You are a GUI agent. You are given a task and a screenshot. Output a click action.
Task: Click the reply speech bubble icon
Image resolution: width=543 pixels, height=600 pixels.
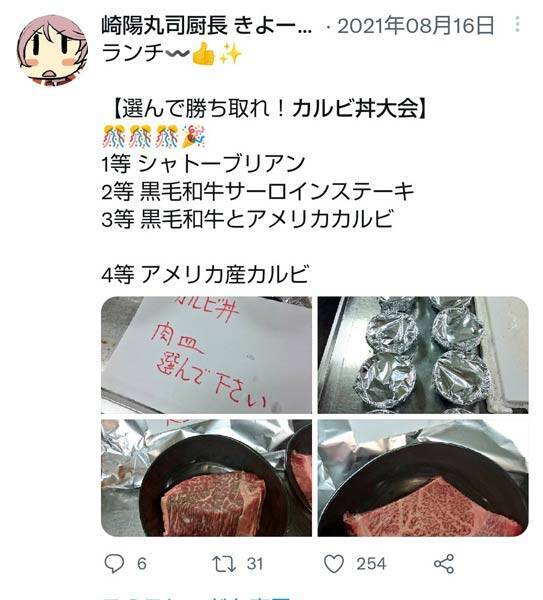pos(114,564)
